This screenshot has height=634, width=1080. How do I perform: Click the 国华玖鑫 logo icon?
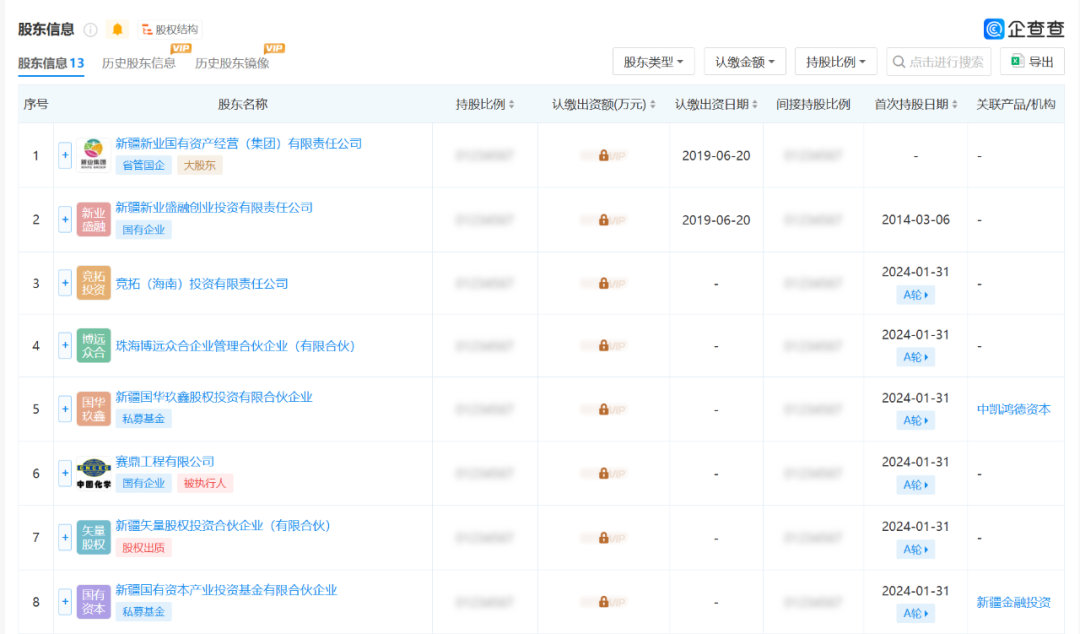coord(94,409)
